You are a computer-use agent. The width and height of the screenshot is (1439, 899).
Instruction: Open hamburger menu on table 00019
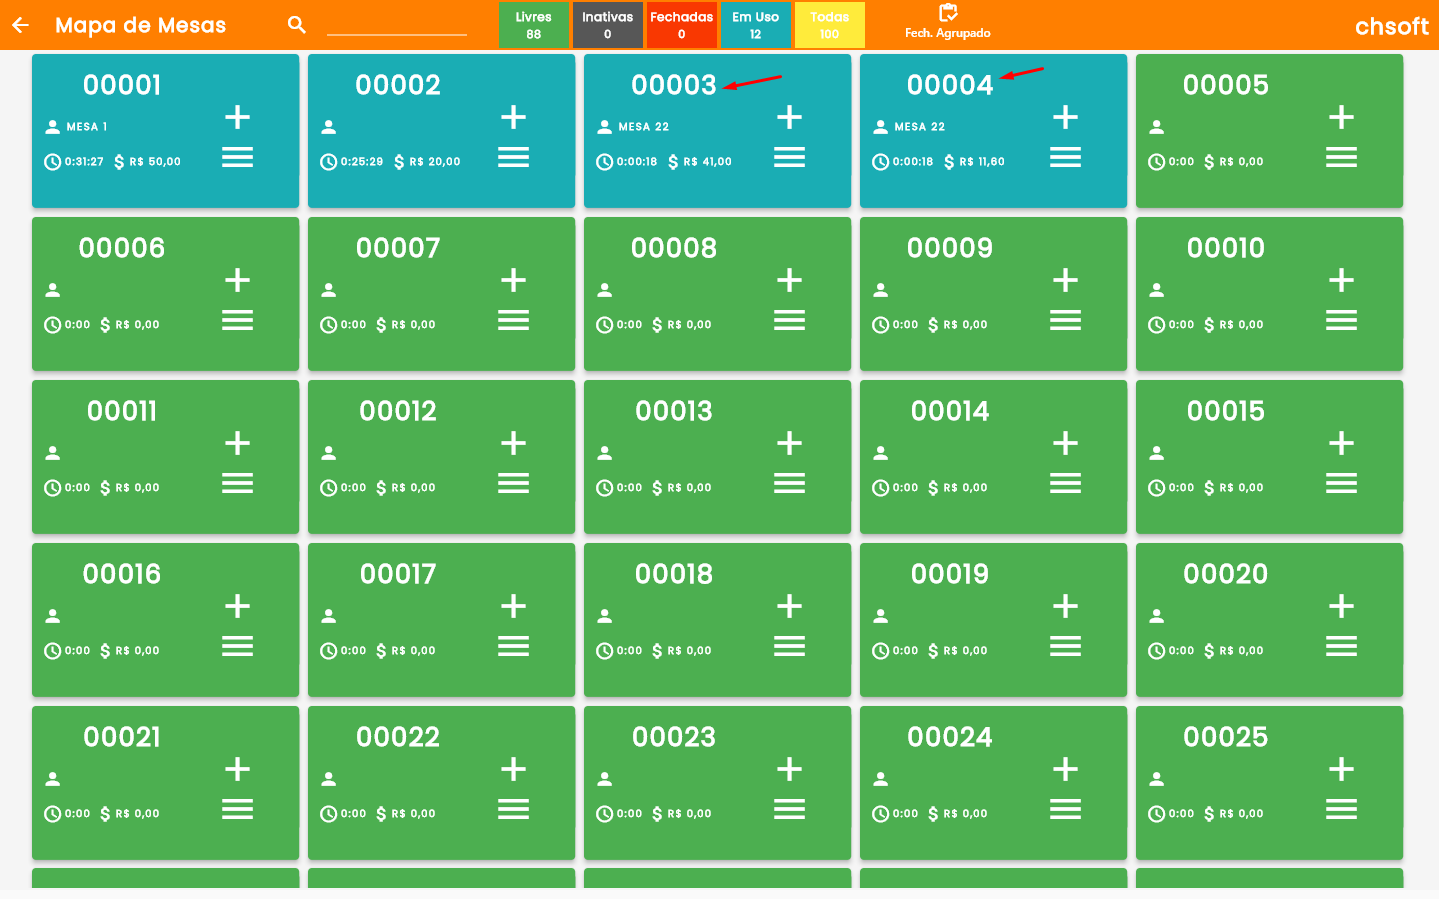[x=1065, y=647]
